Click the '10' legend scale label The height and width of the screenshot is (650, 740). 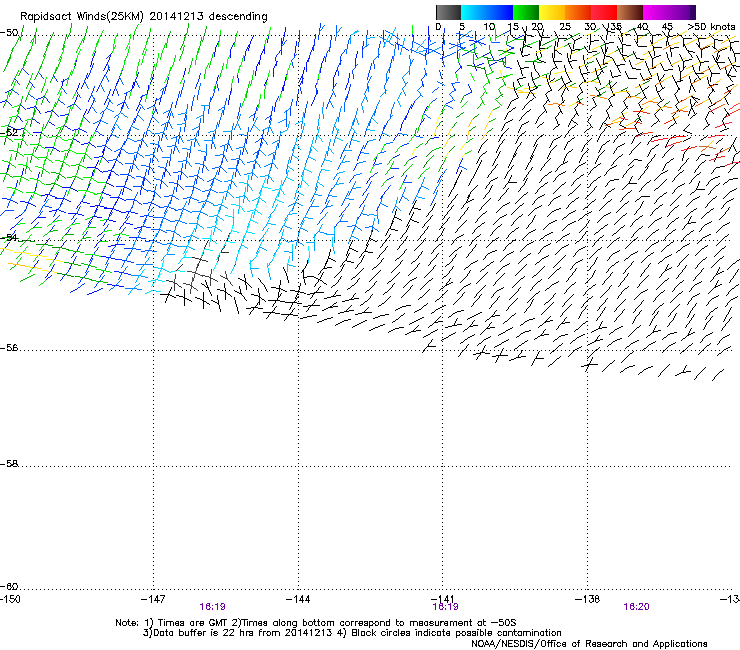click(489, 27)
